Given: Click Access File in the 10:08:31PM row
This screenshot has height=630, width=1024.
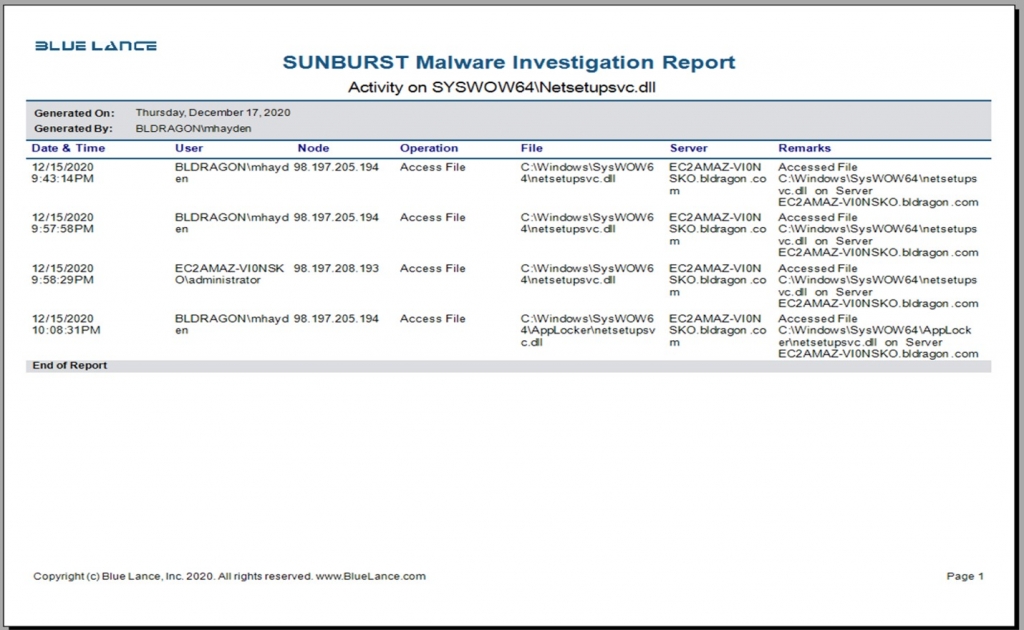Looking at the screenshot, I should (432, 319).
